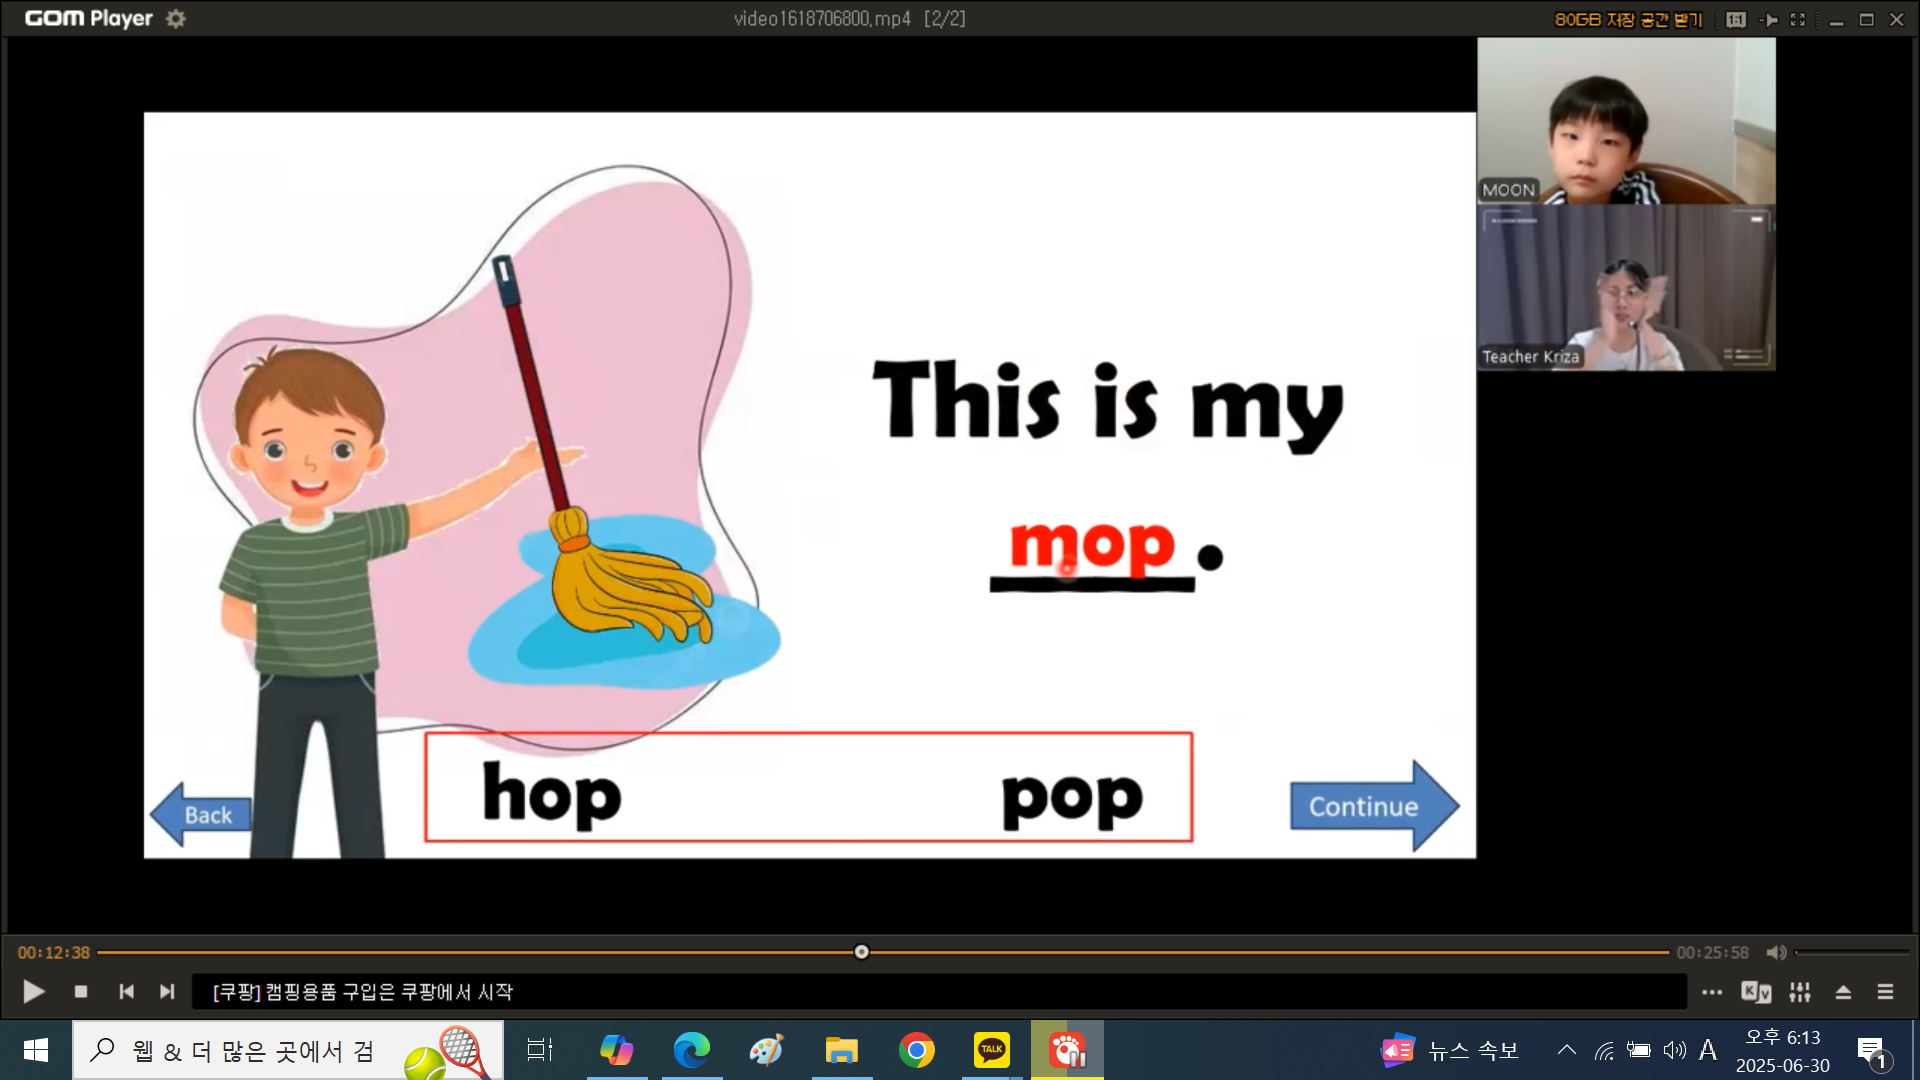Toggle fullscreen mode icon
Screen dimensions: 1920x1080
coord(1798,20)
